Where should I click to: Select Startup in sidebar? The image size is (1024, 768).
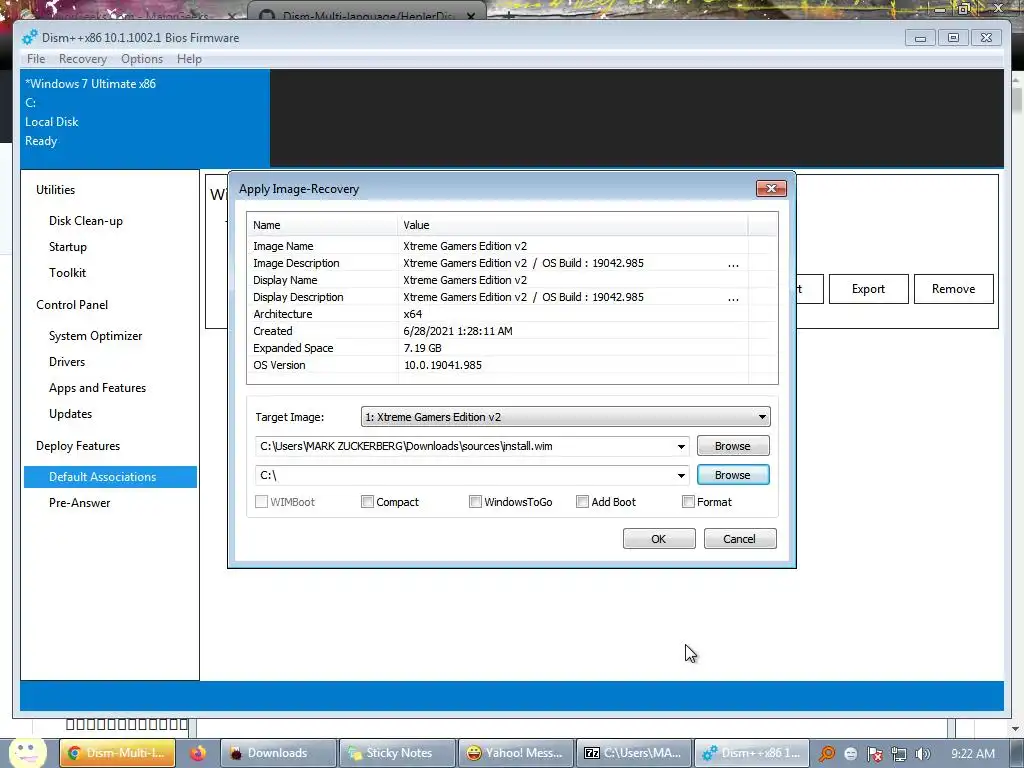(68, 247)
